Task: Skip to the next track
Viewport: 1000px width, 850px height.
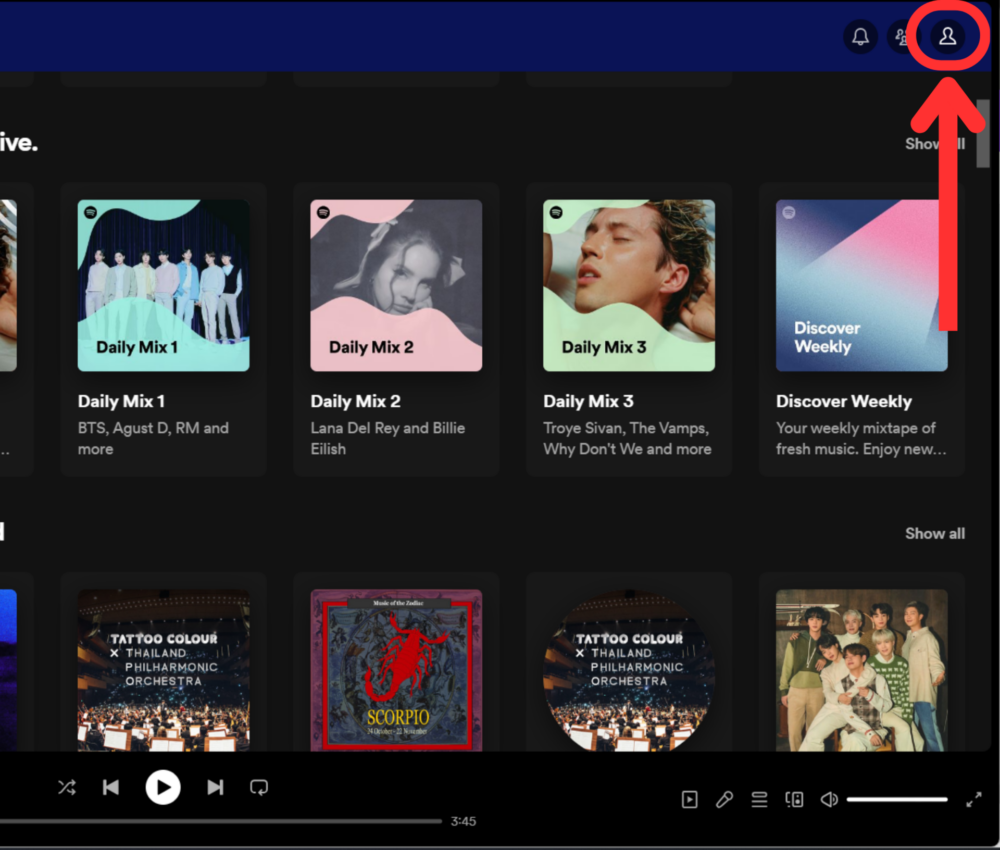Action: point(215,787)
